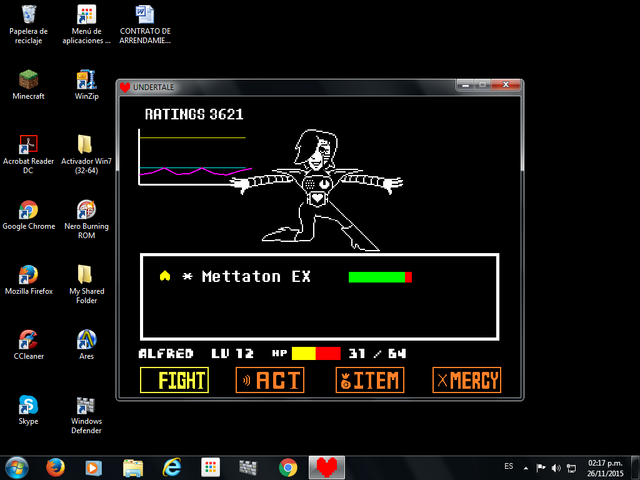Click the ALFRED player name

click(166, 353)
